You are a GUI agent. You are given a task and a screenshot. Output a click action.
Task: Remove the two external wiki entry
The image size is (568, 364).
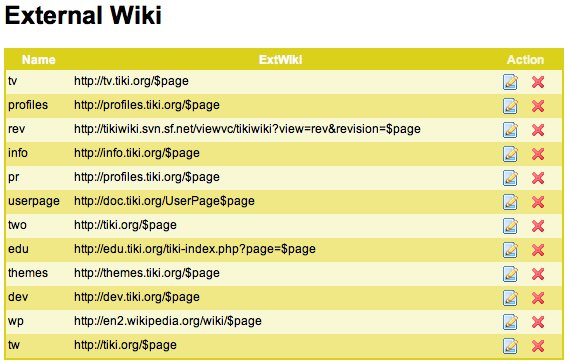point(538,226)
